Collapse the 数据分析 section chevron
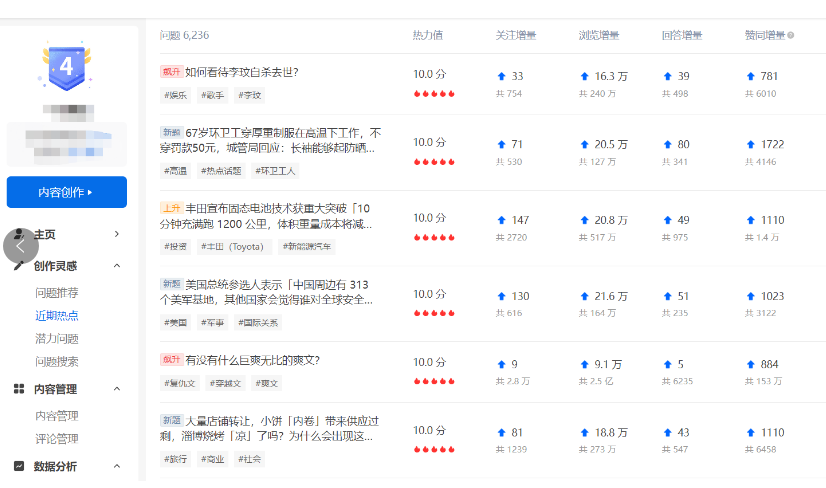The height and width of the screenshot is (488, 826). pyautogui.click(x=117, y=466)
